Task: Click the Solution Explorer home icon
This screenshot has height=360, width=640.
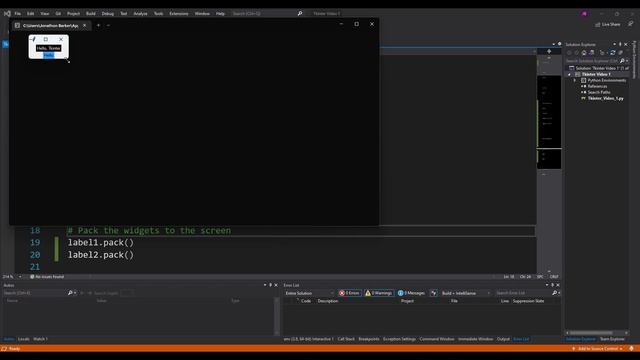Action: pyautogui.click(x=584, y=53)
